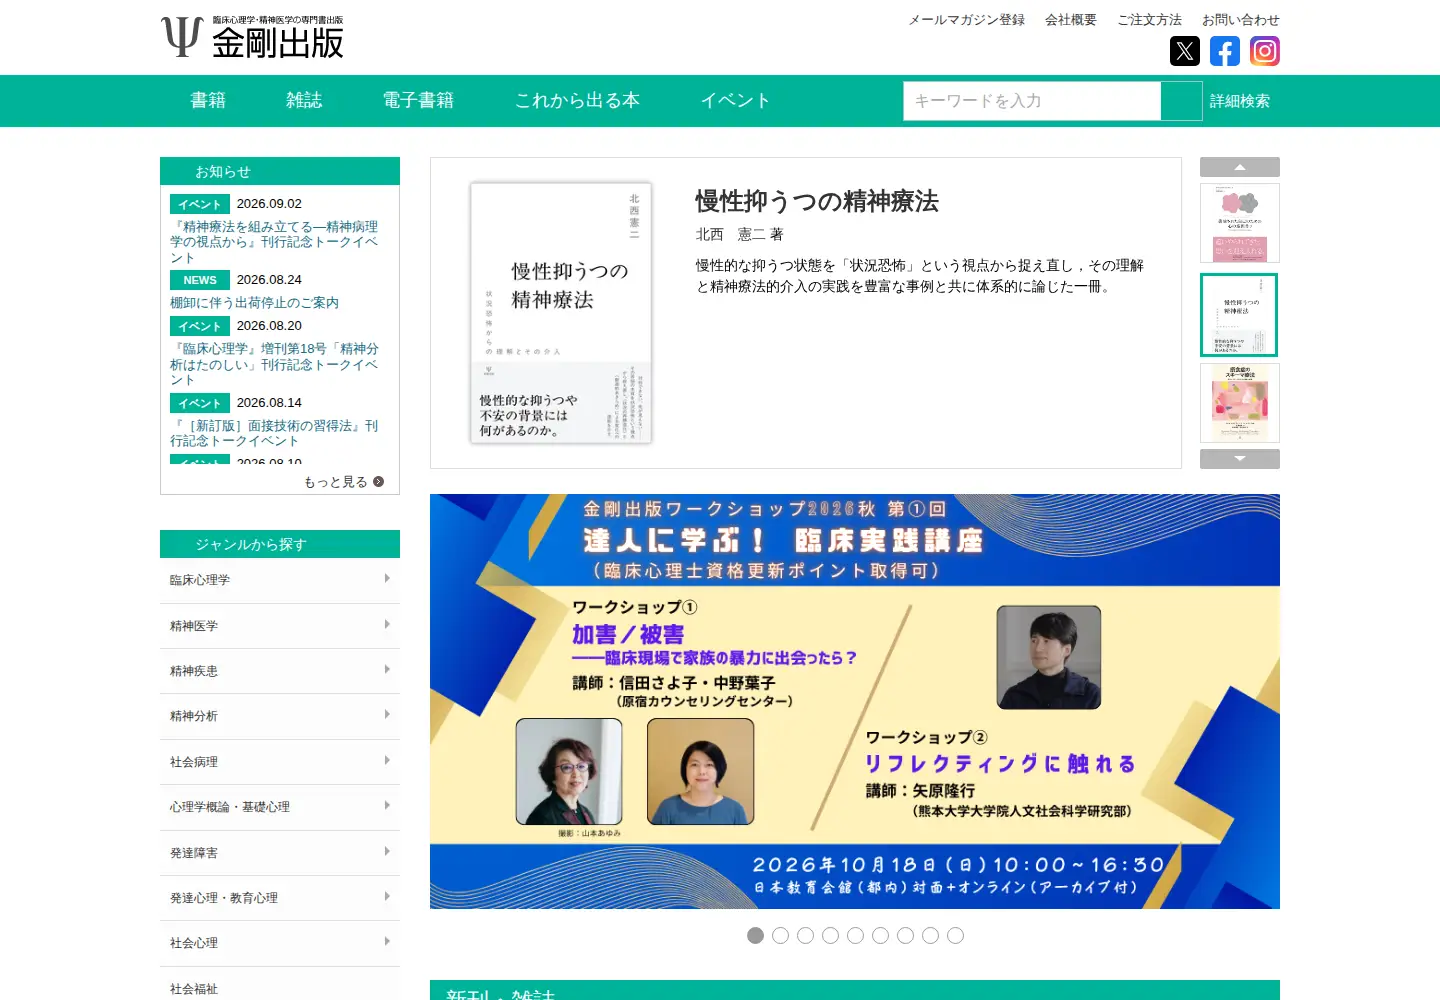Expand the 精神疾患 genre
This screenshot has height=1000, width=1440.
[x=280, y=671]
